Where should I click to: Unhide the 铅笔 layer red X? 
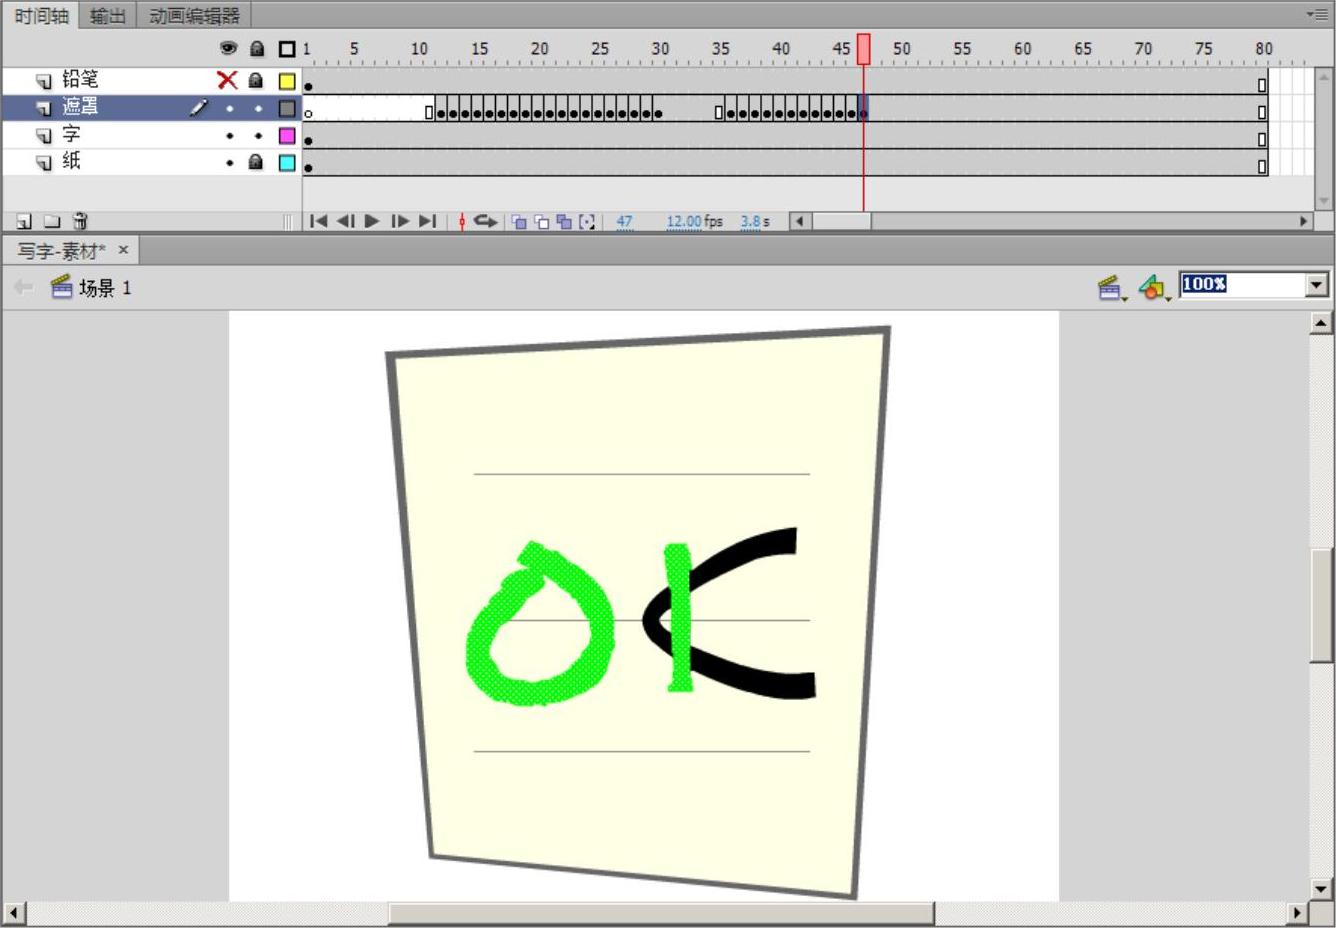pyautogui.click(x=228, y=80)
